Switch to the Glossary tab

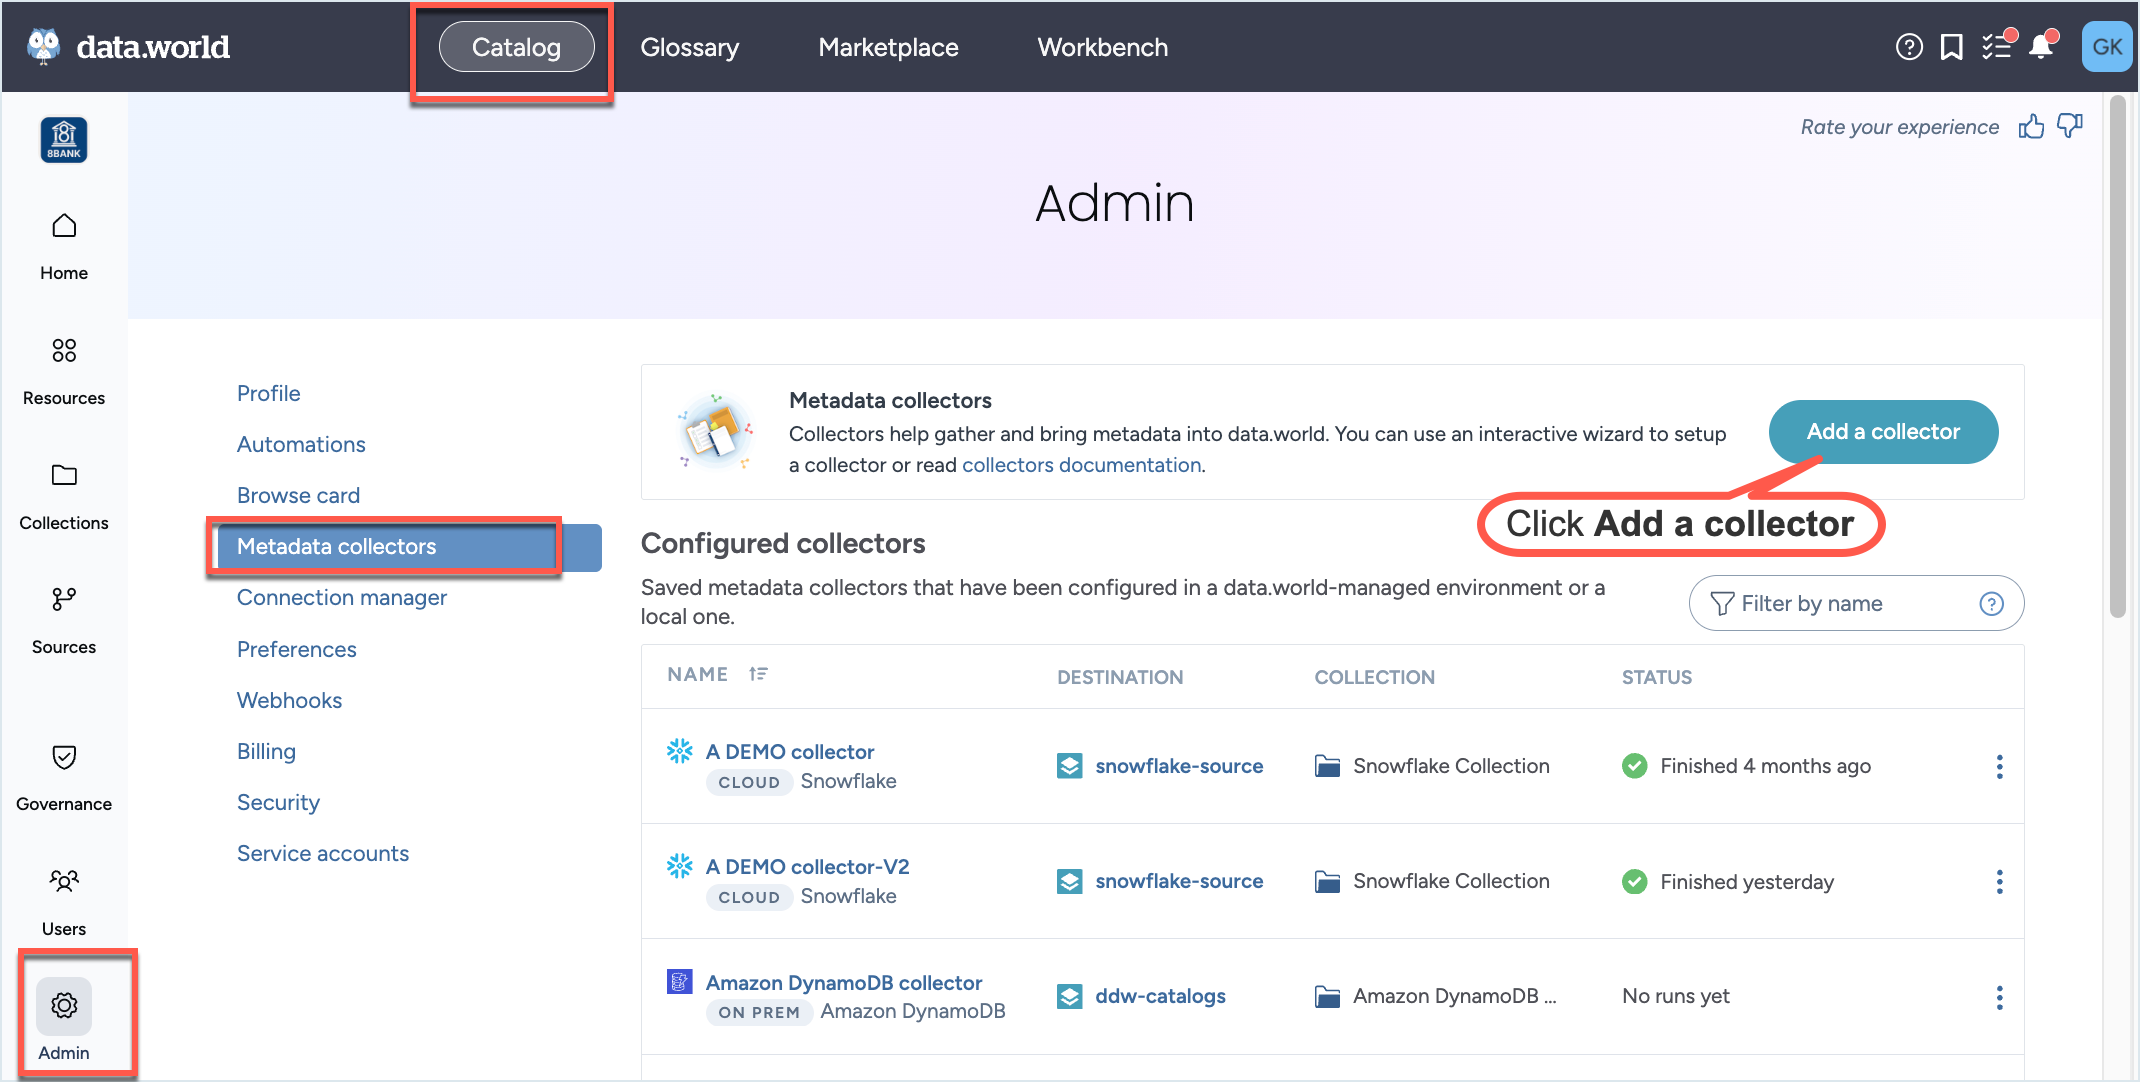point(689,47)
